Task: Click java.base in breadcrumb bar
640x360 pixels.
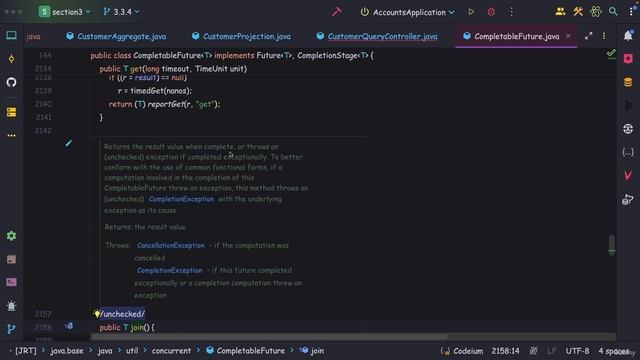Action: pyautogui.click(x=67, y=351)
